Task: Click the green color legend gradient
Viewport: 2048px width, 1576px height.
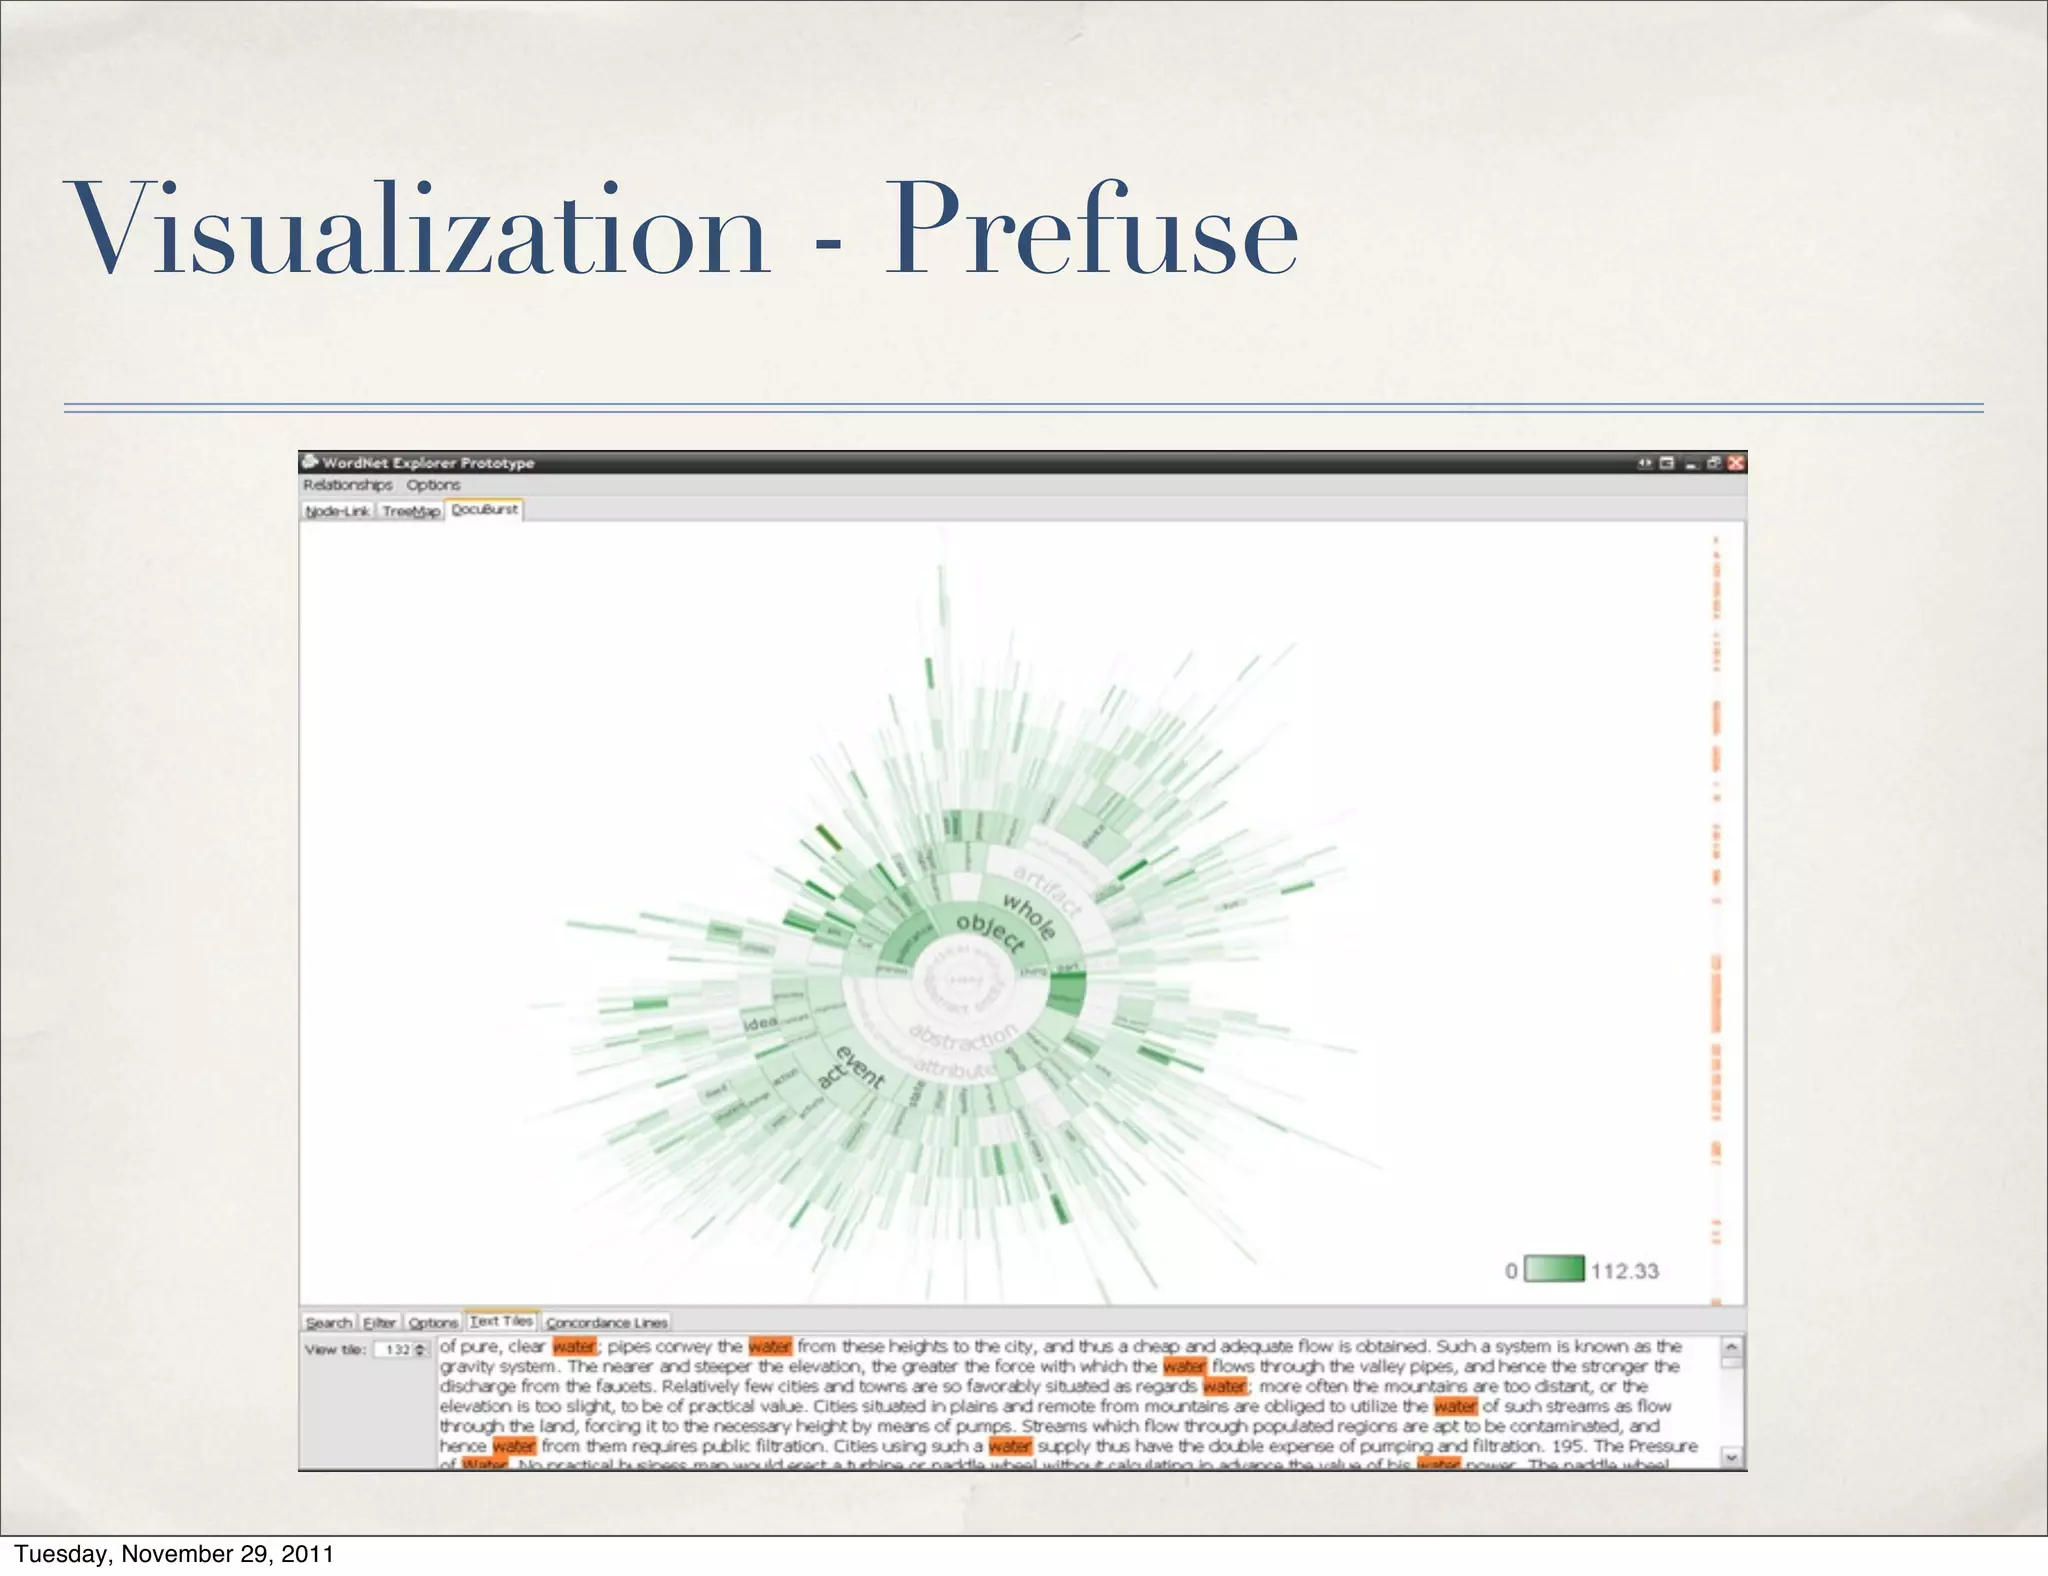Action: click(x=1554, y=1270)
